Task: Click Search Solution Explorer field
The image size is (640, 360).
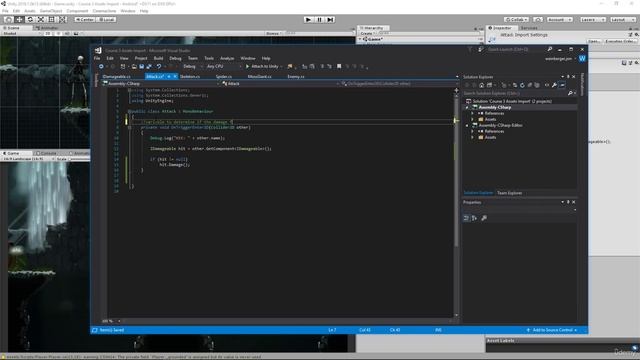Action: [x=519, y=93]
